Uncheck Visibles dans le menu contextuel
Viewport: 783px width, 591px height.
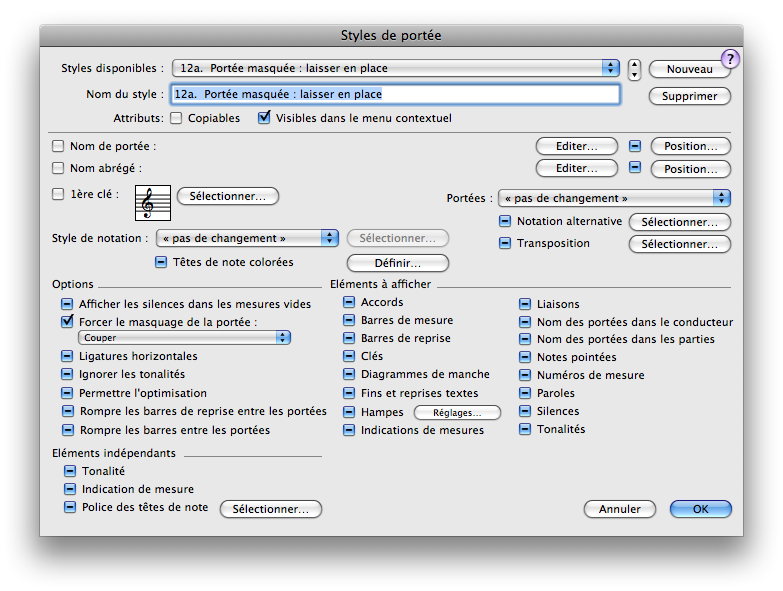click(264, 118)
